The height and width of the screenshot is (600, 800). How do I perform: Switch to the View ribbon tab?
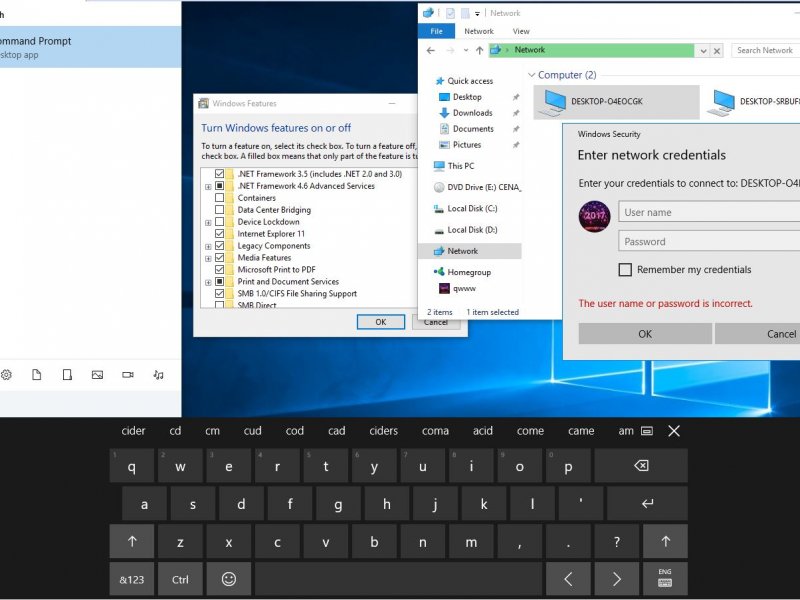pos(521,31)
